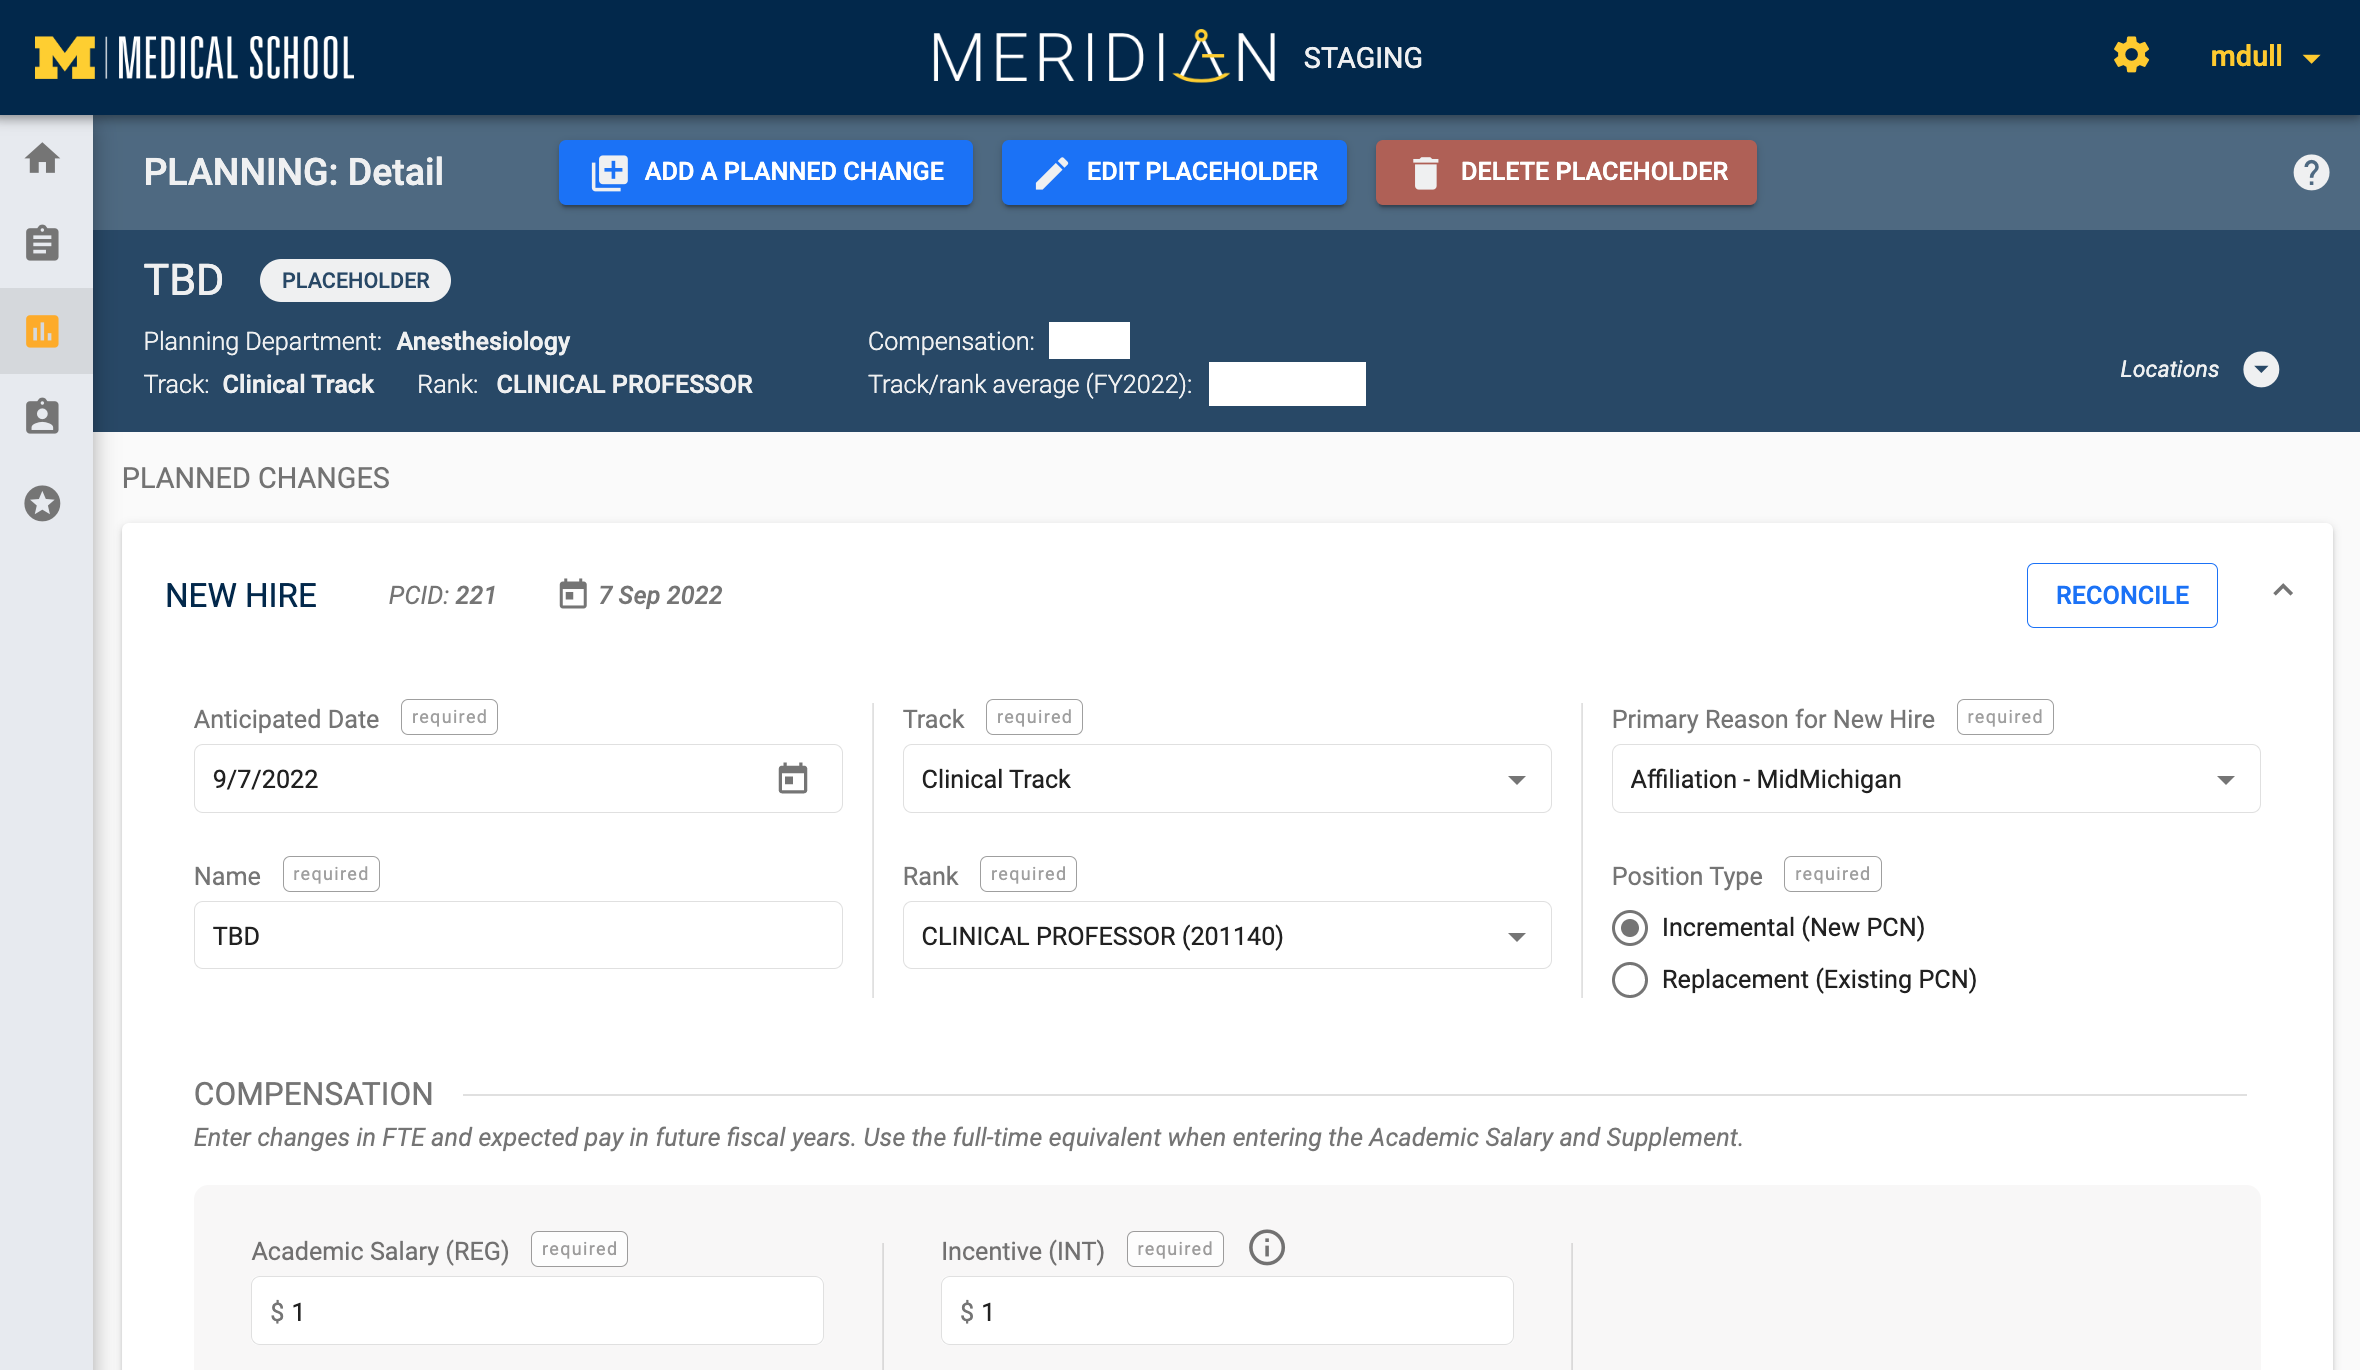Click the Academic Salary (REG) input field
The width and height of the screenshot is (2360, 1370).
(x=537, y=1311)
